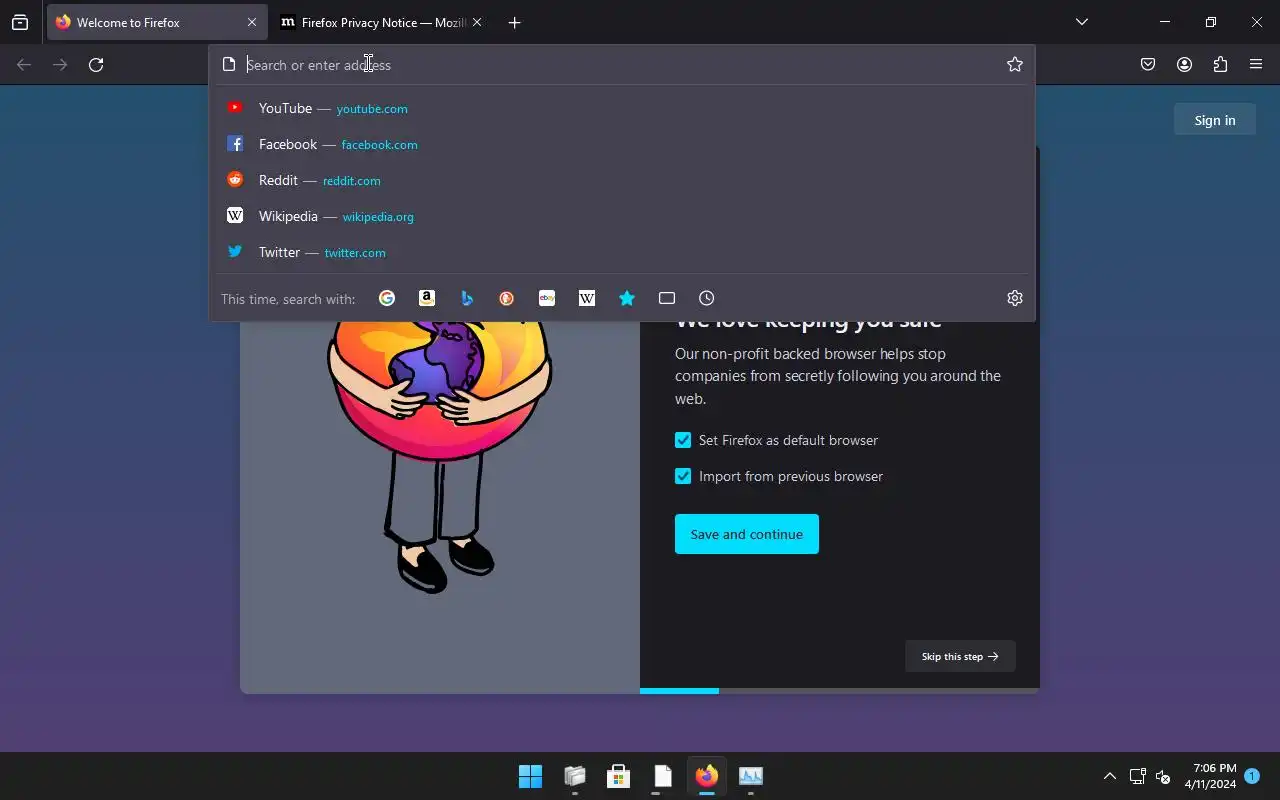Select Twitter suggestion
This screenshot has width=1280, height=800.
[x=622, y=252]
